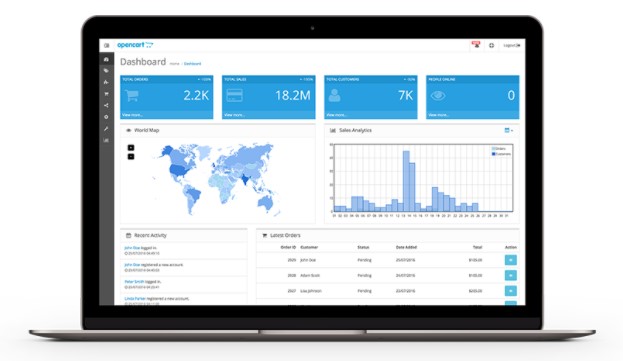Click Australia on the world map
623x361 pixels.
pos(265,203)
